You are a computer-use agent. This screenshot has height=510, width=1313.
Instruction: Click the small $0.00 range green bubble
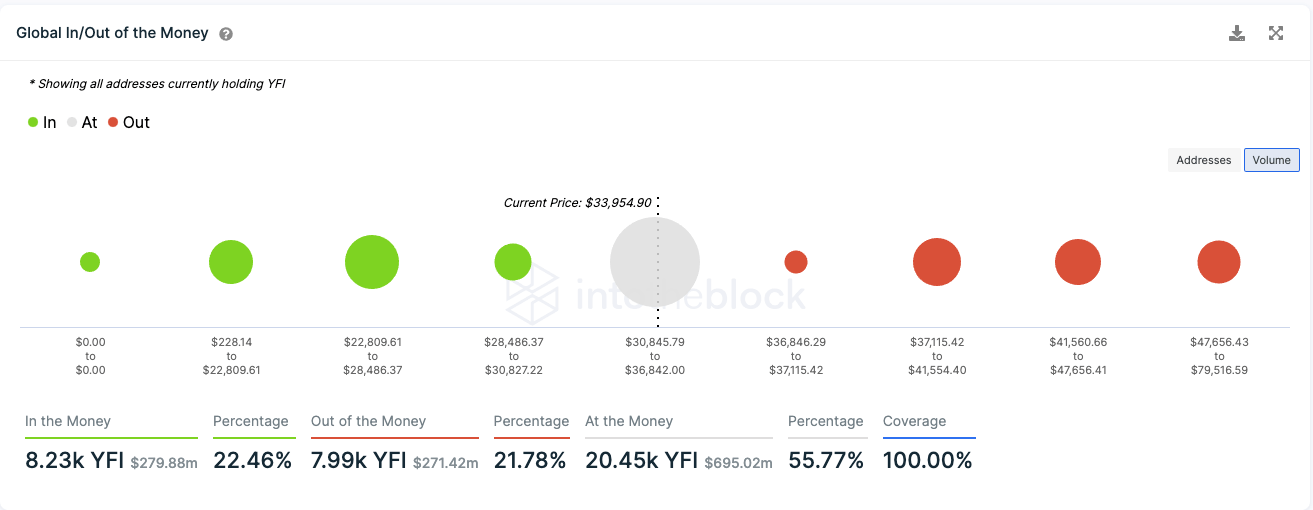(90, 262)
